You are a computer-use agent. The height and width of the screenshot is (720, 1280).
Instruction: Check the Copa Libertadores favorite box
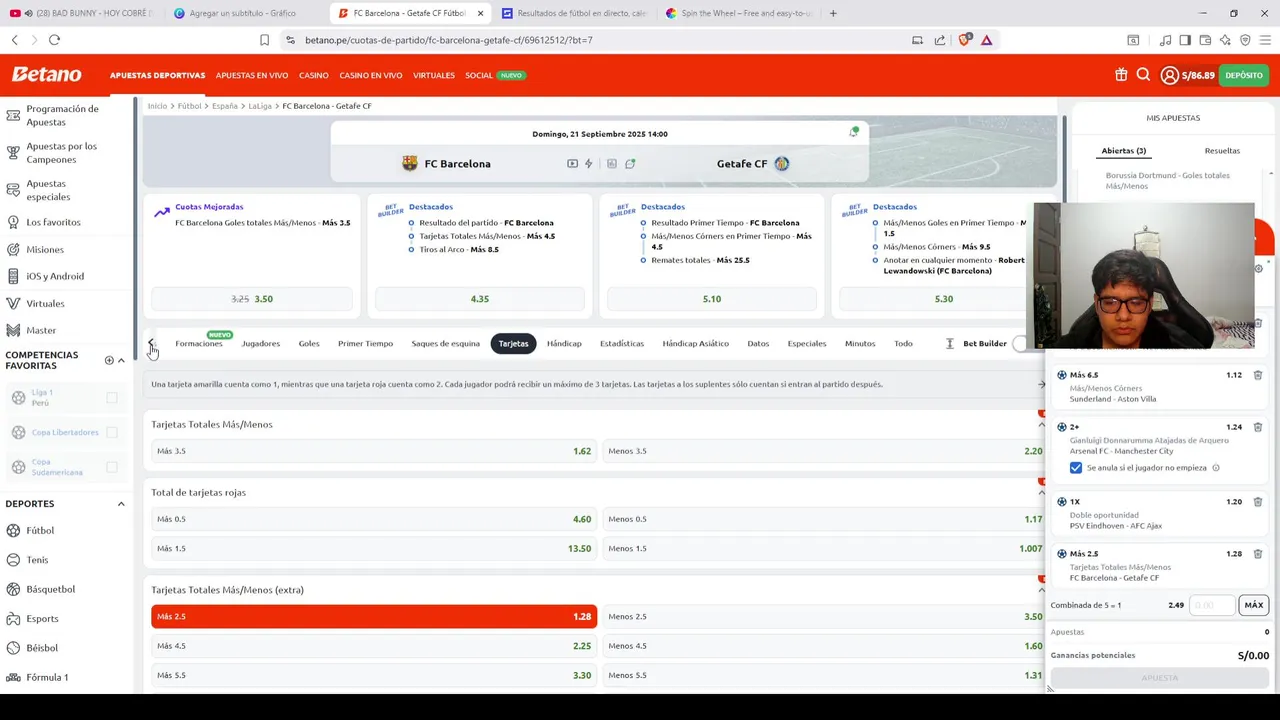click(112, 432)
